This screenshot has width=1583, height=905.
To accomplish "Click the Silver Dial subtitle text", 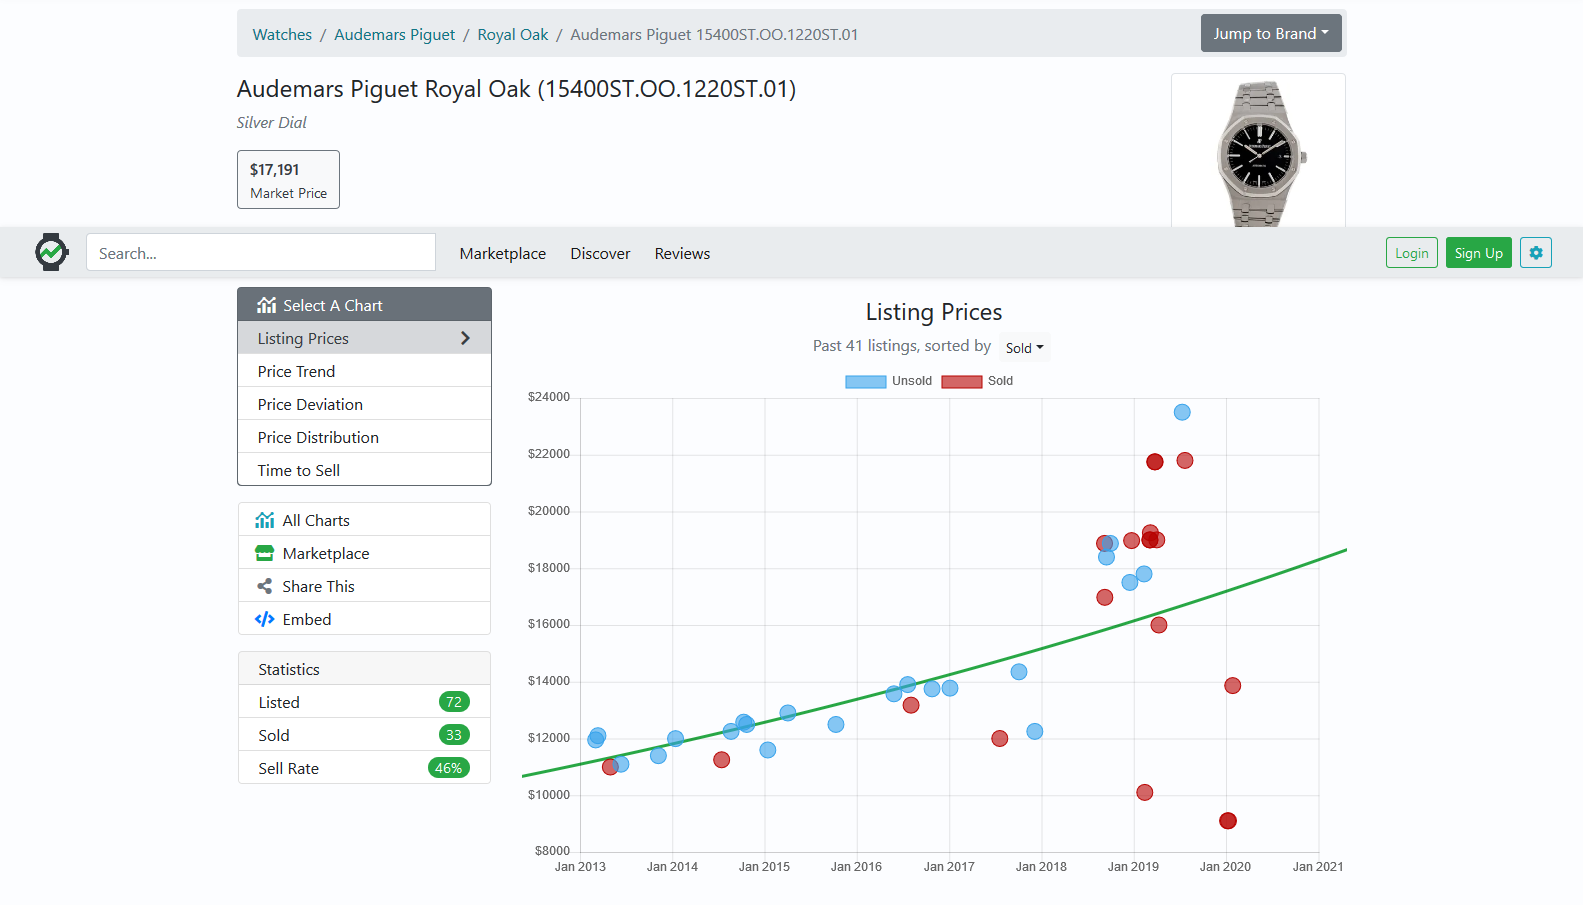I will tap(272, 122).
